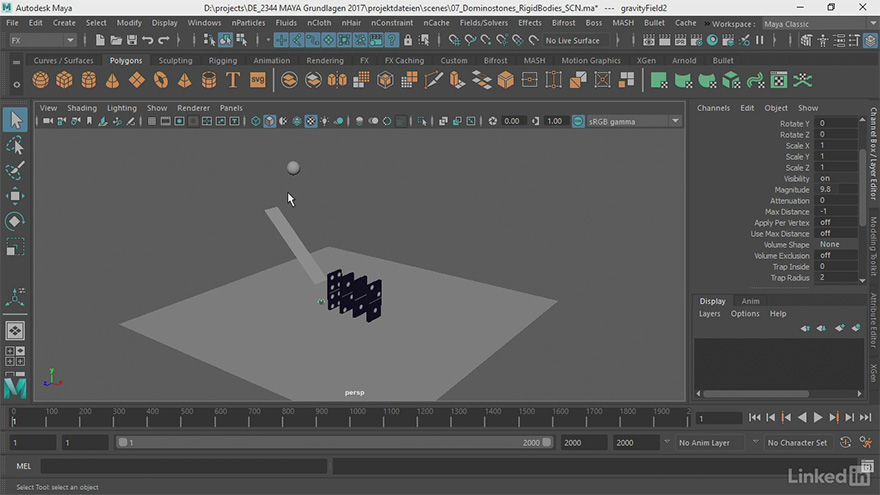Click the Magnitude value field
The height and width of the screenshot is (495, 880).
point(836,190)
